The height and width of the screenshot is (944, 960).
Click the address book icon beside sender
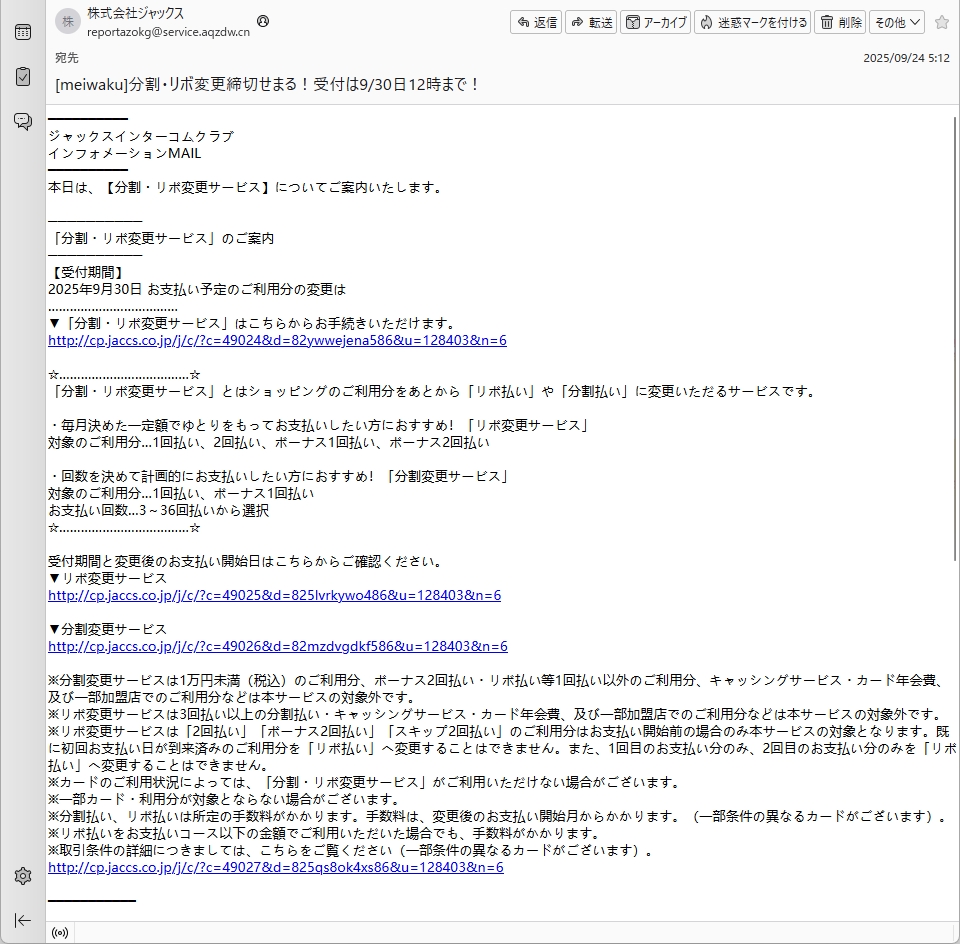point(263,21)
